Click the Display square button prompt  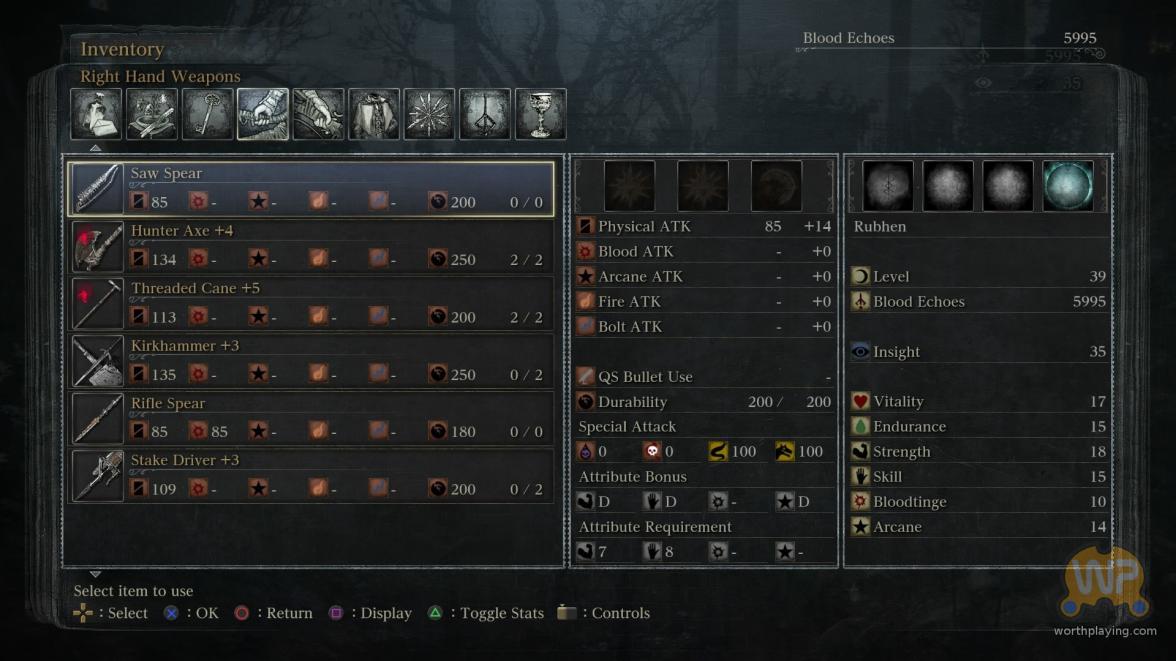(x=370, y=613)
